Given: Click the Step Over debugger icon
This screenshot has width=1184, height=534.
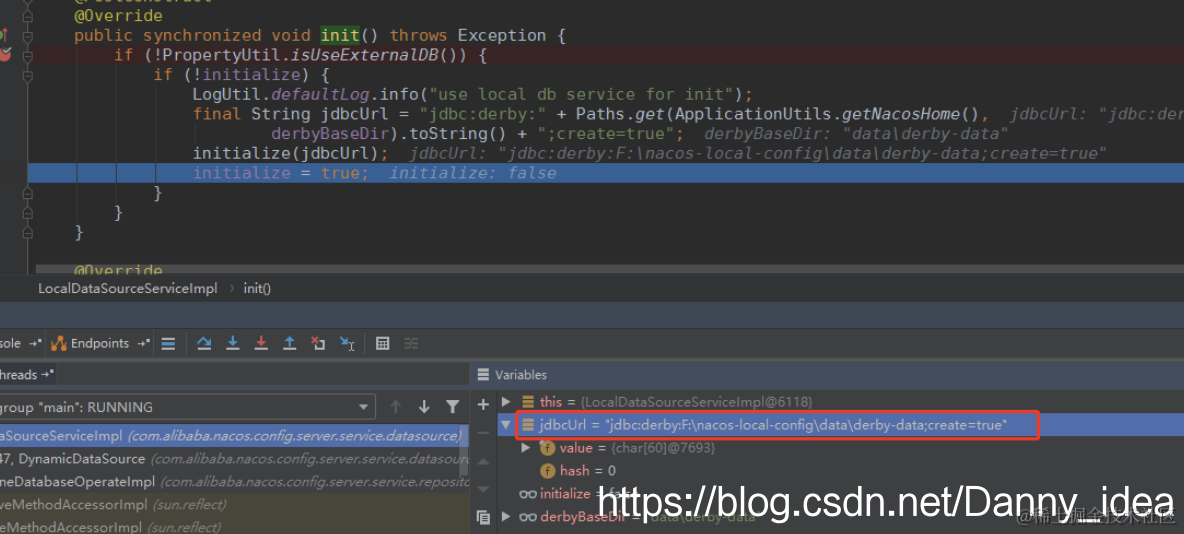Looking at the screenshot, I should (204, 344).
